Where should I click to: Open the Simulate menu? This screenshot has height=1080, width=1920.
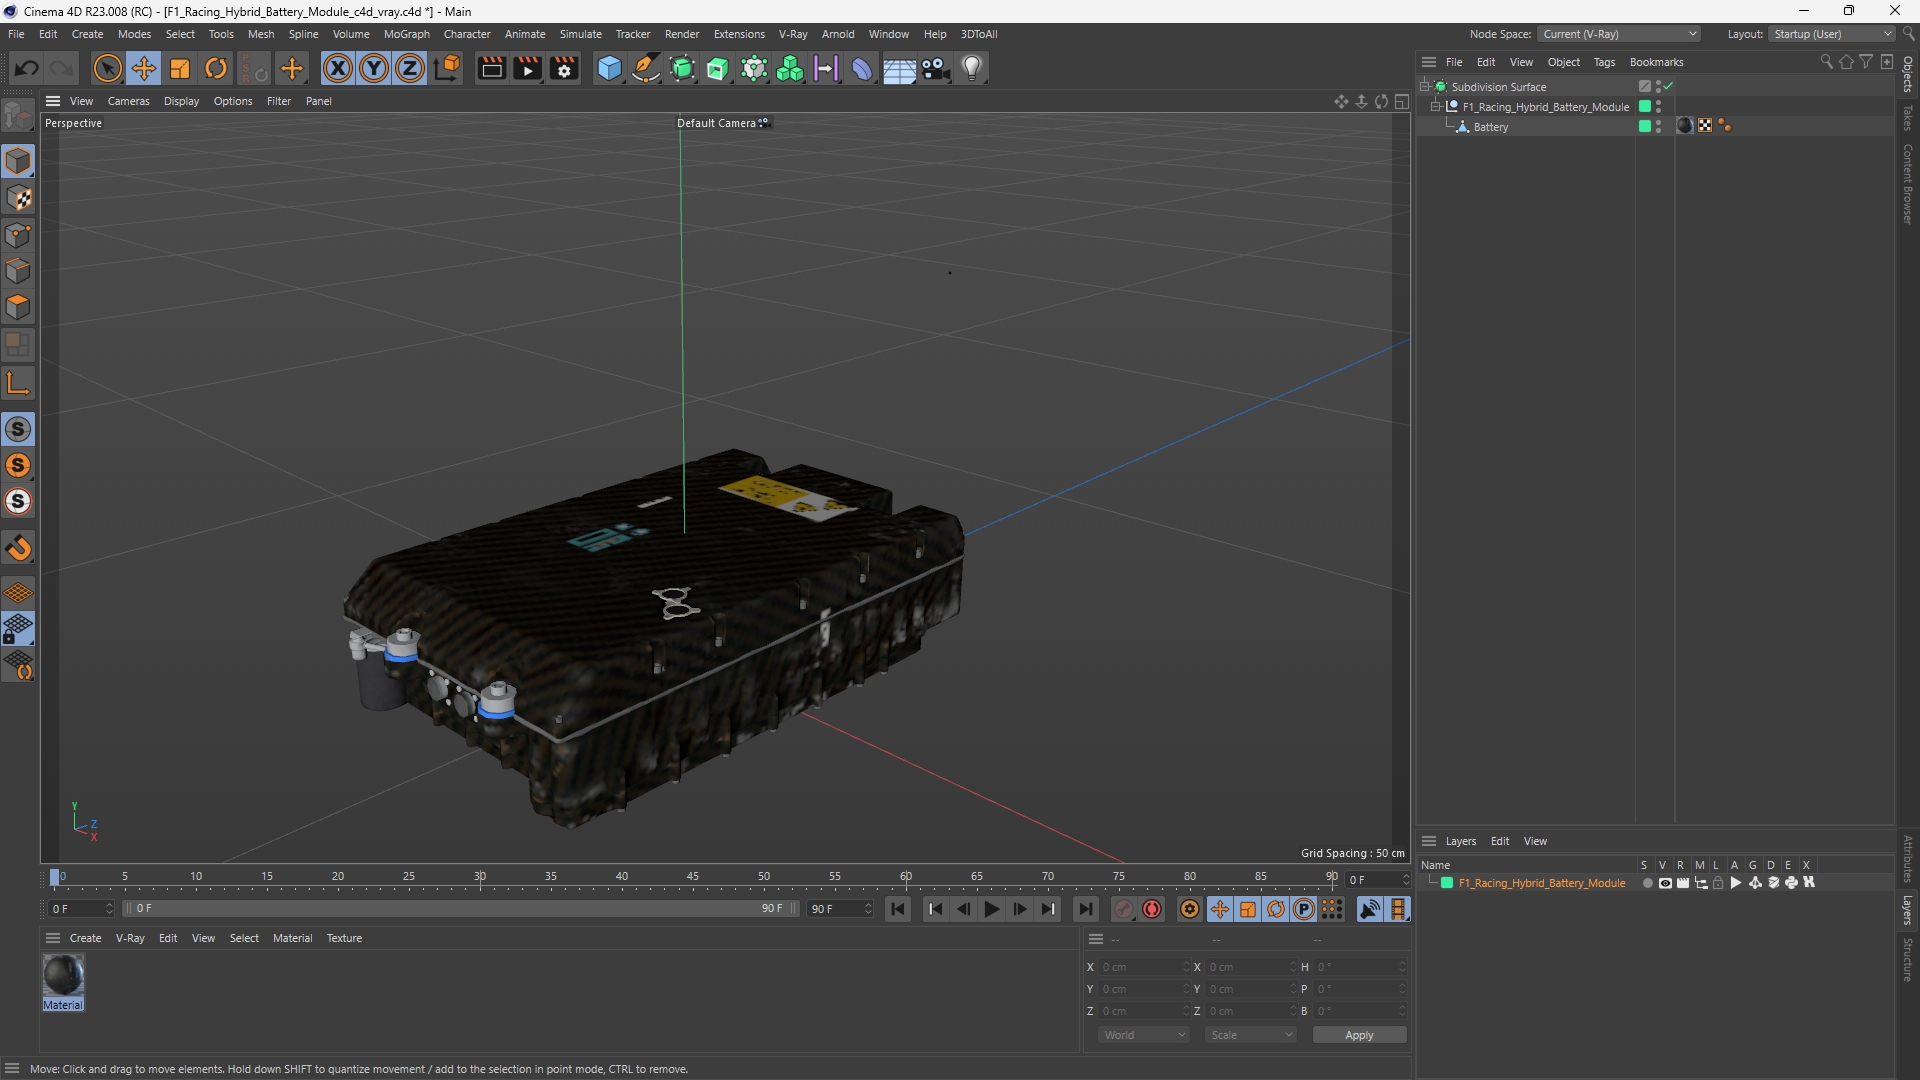[x=580, y=34]
